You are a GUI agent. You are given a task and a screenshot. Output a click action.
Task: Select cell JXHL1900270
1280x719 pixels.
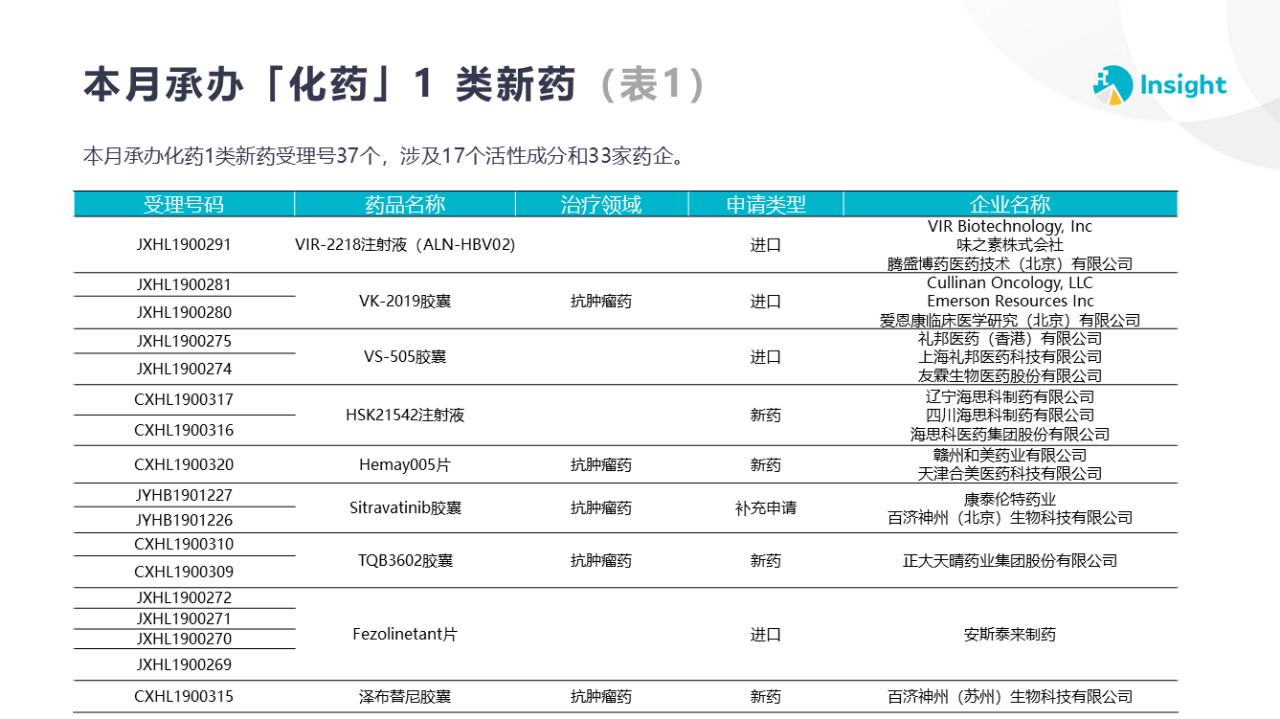184,639
